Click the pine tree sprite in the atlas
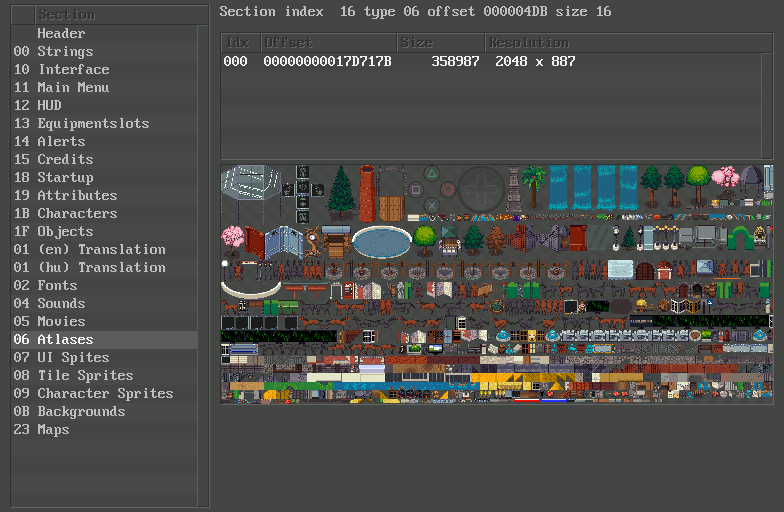Screen dimensions: 784x512 tap(342, 190)
